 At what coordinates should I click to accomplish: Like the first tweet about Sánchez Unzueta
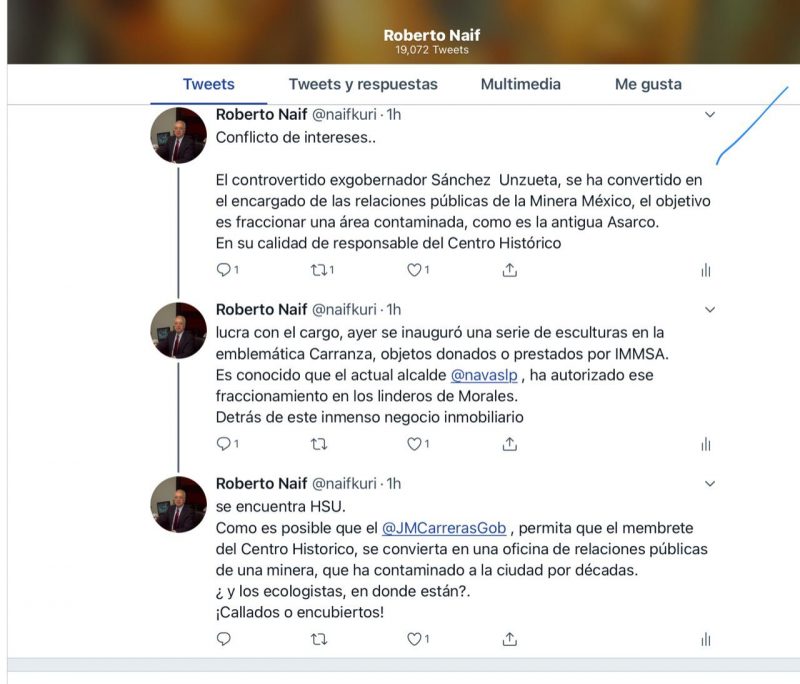pos(414,270)
